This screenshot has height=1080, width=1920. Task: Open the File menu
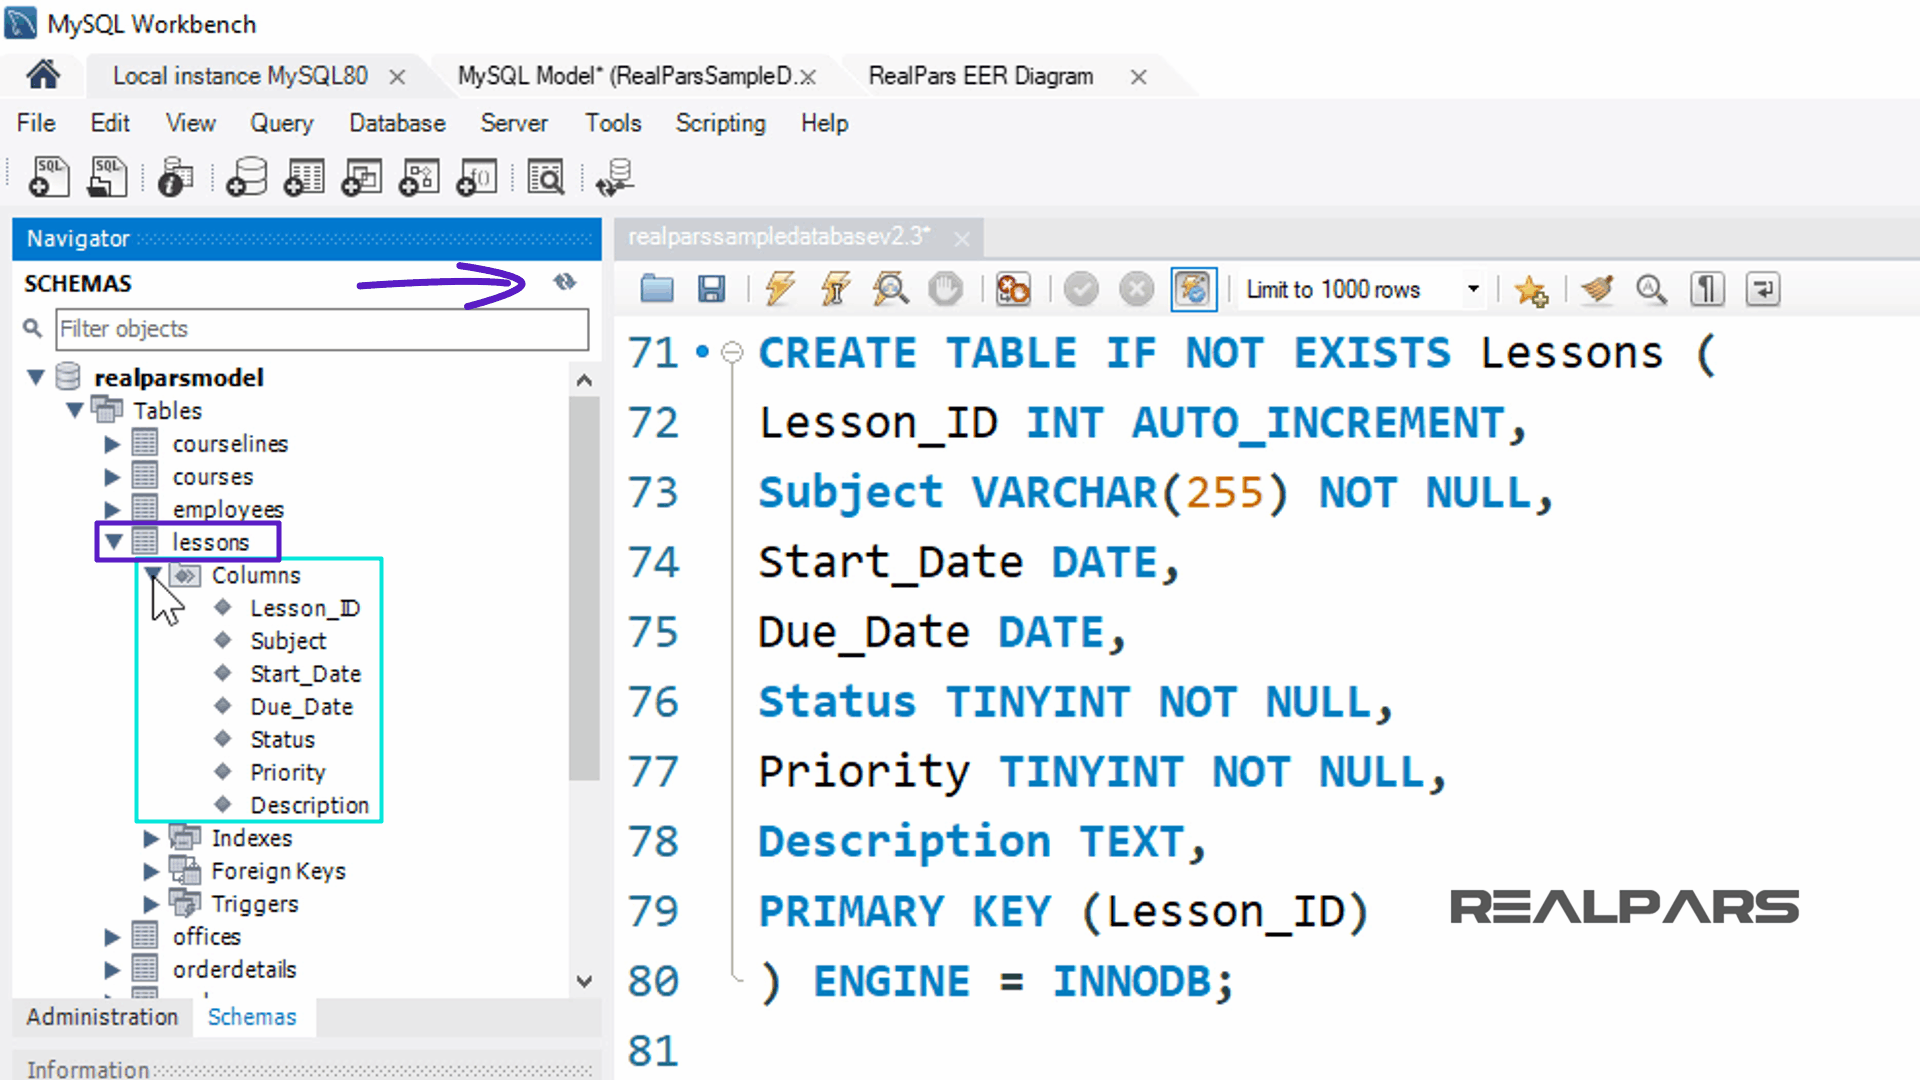click(x=36, y=123)
